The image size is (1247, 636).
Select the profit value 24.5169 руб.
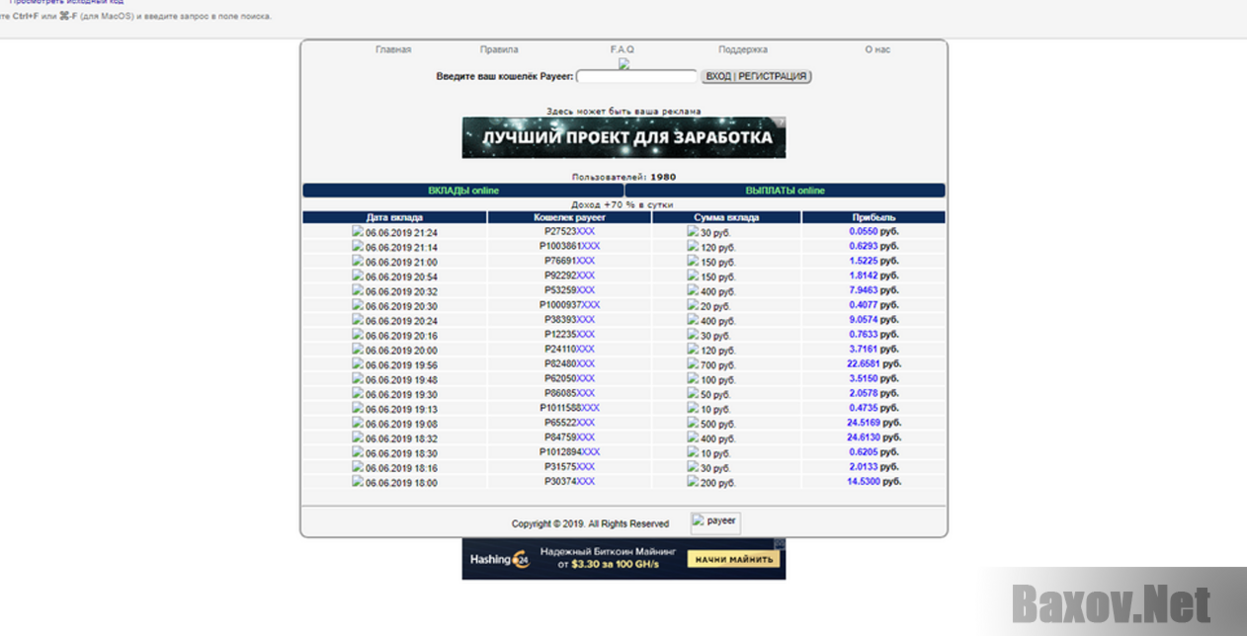coord(873,423)
